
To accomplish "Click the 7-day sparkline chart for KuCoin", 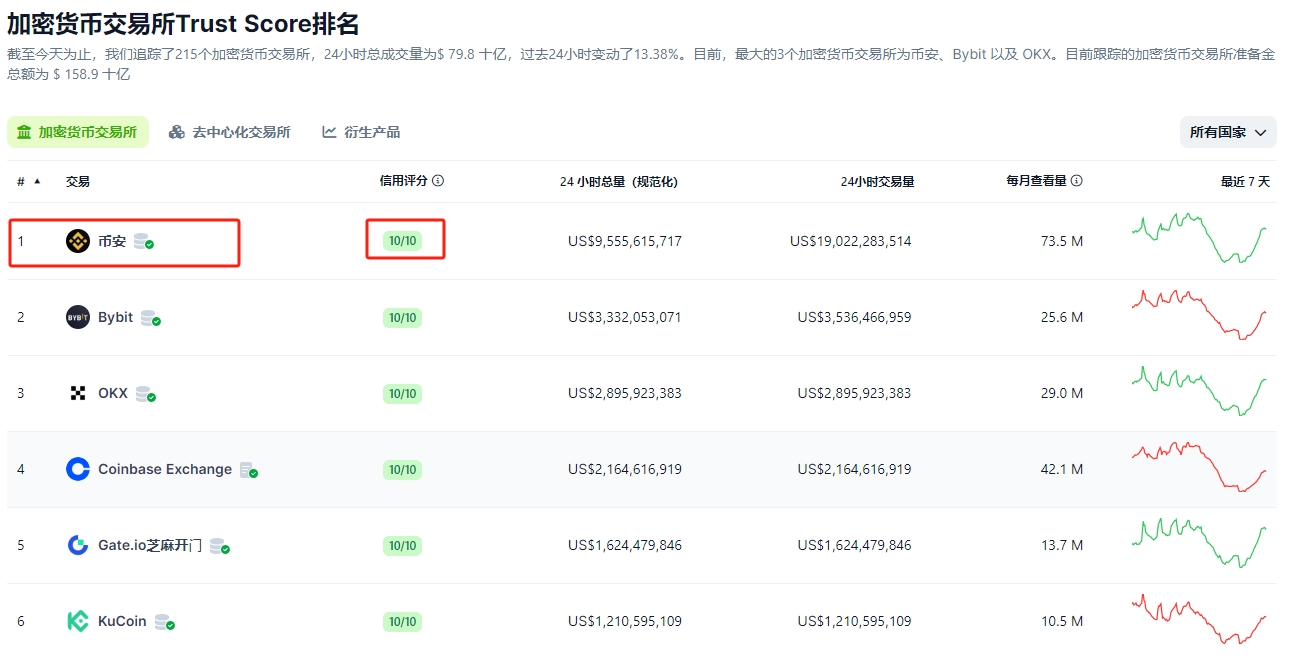I will point(1199,619).
